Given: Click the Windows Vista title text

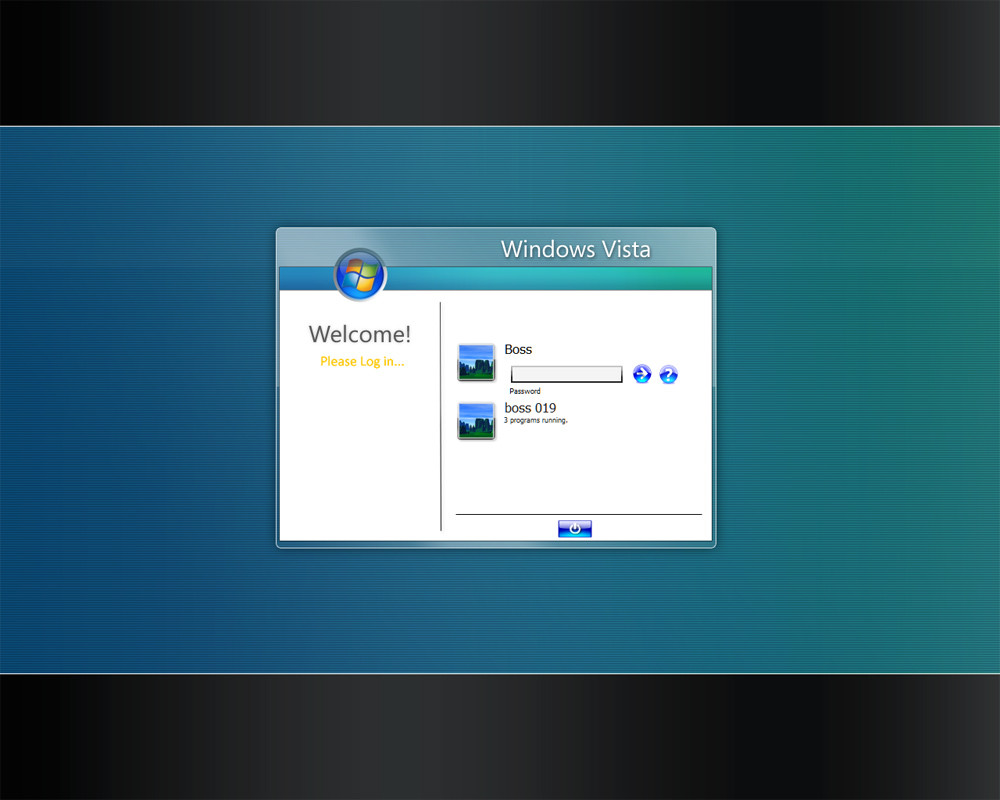Looking at the screenshot, I should point(576,249).
